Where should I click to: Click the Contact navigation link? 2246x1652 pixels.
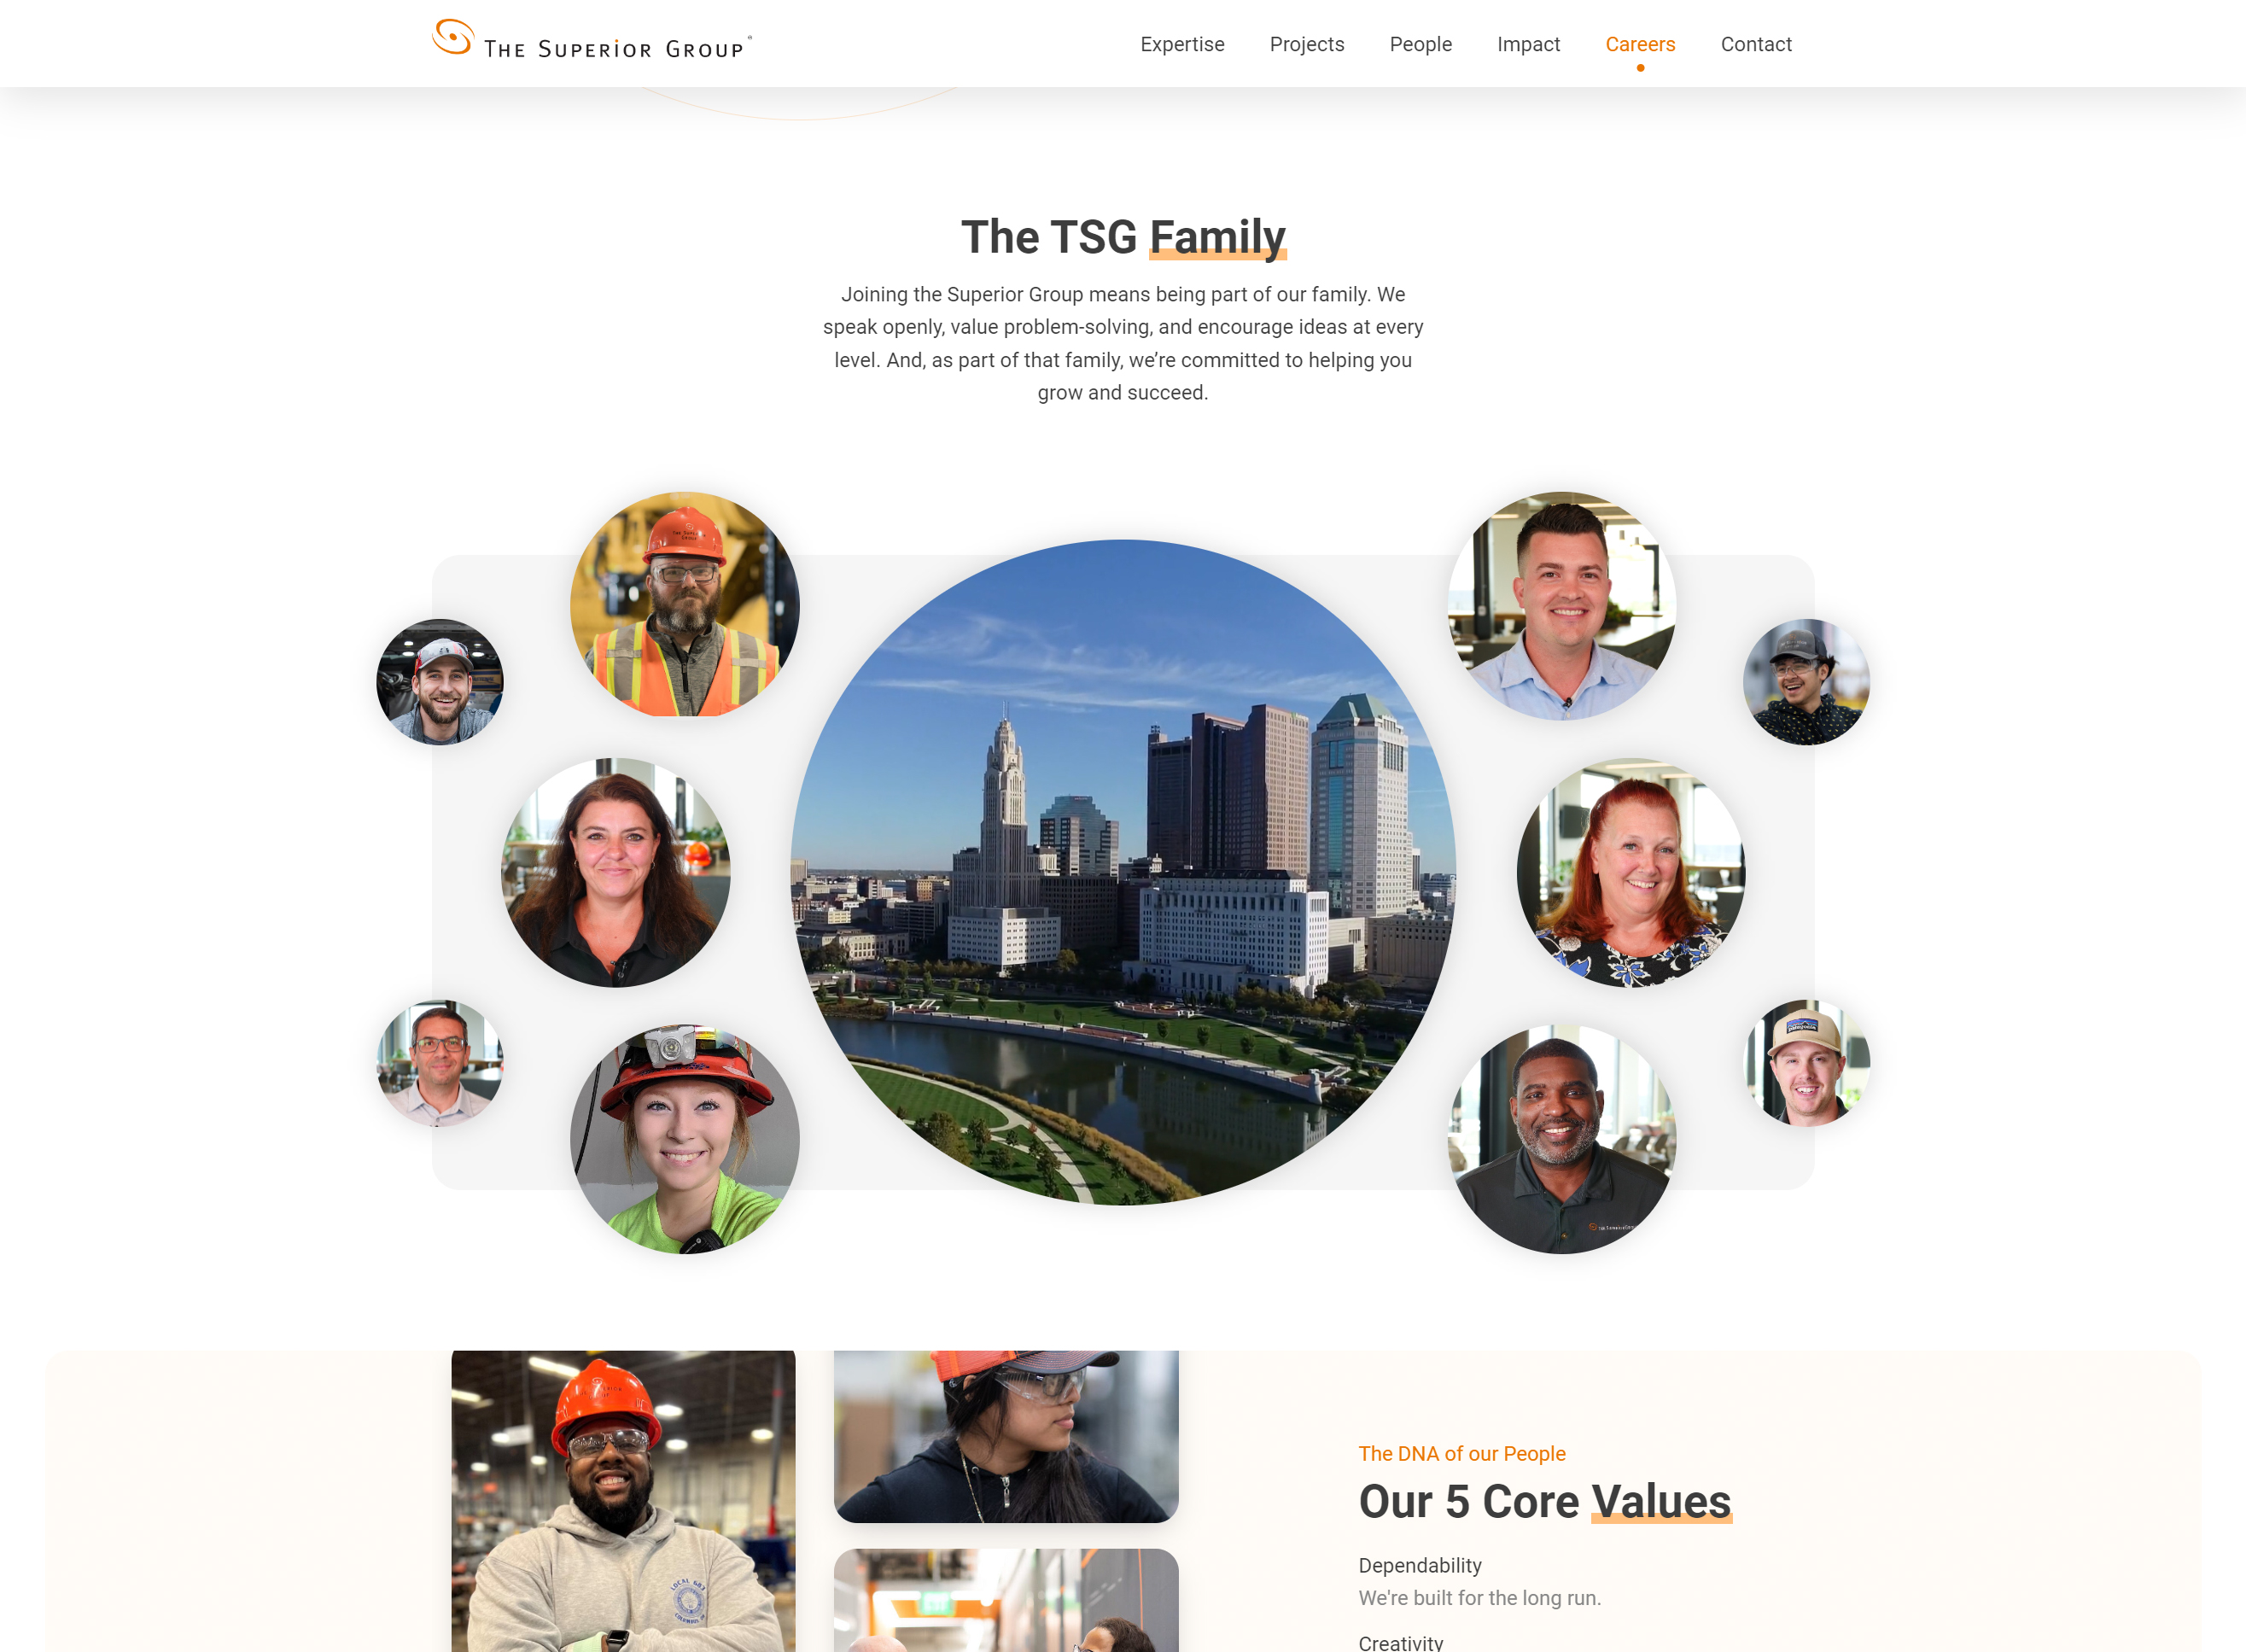point(1756,44)
